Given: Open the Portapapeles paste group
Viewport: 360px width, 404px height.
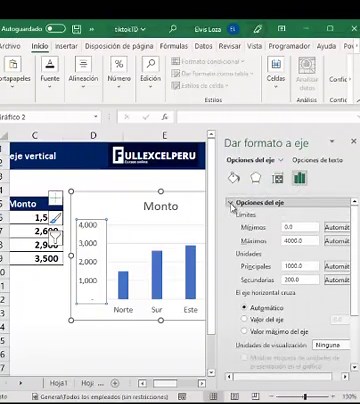Looking at the screenshot, I should pyautogui.click(x=13, y=73).
